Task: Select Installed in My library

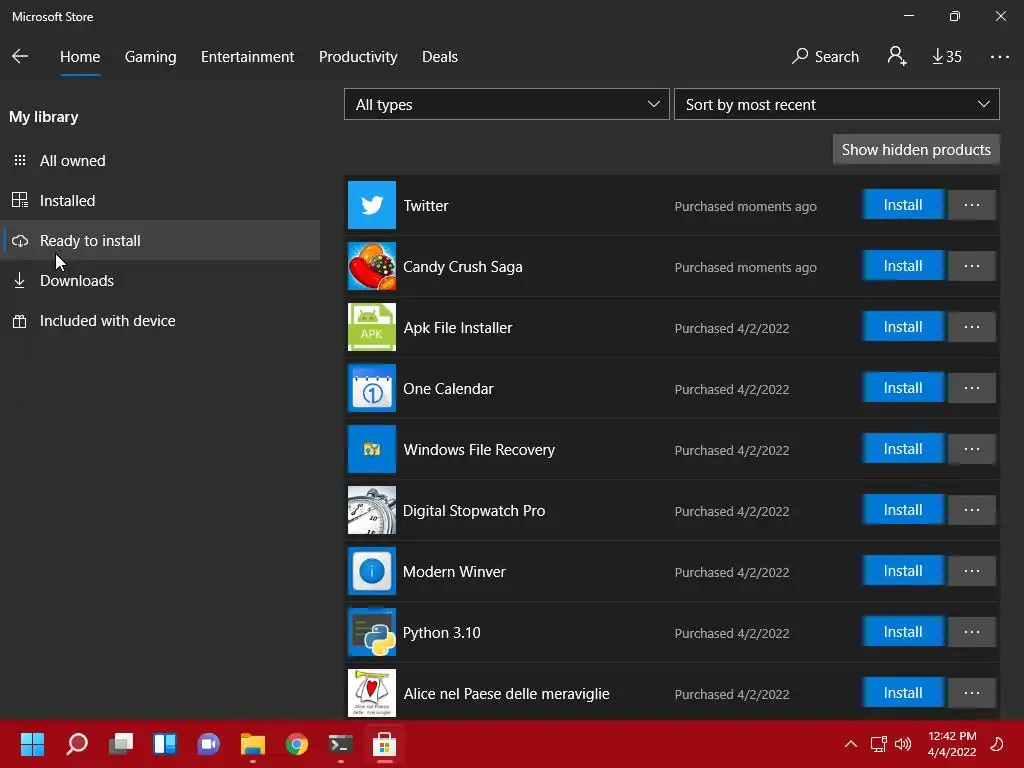Action: [161, 200]
